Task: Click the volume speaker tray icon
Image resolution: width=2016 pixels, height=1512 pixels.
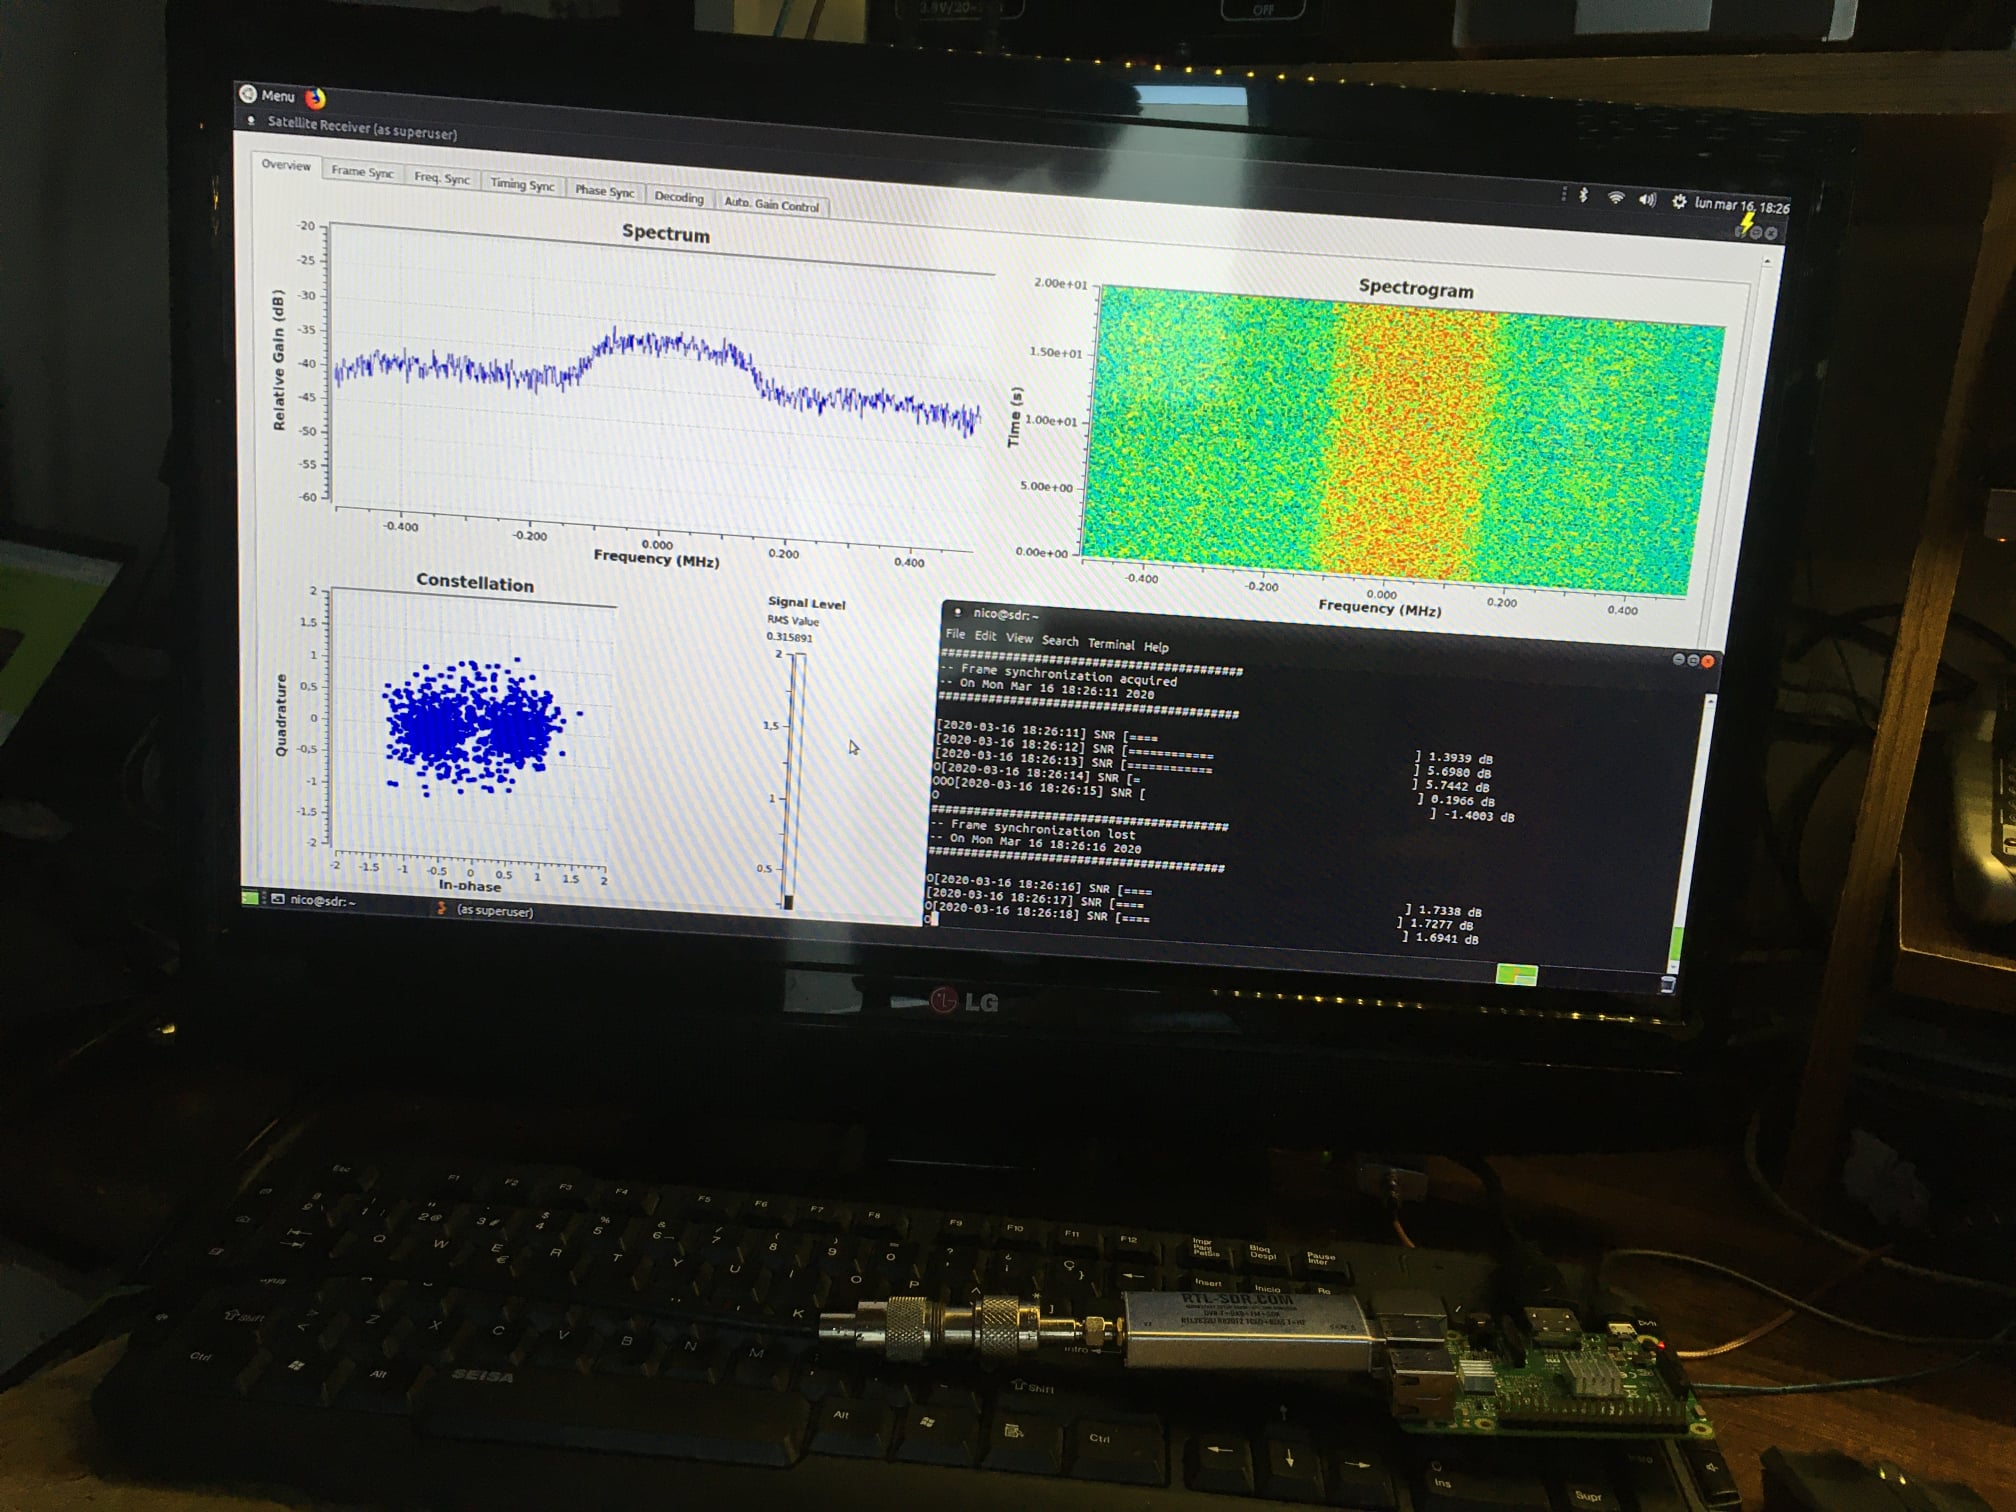Action: point(1647,200)
